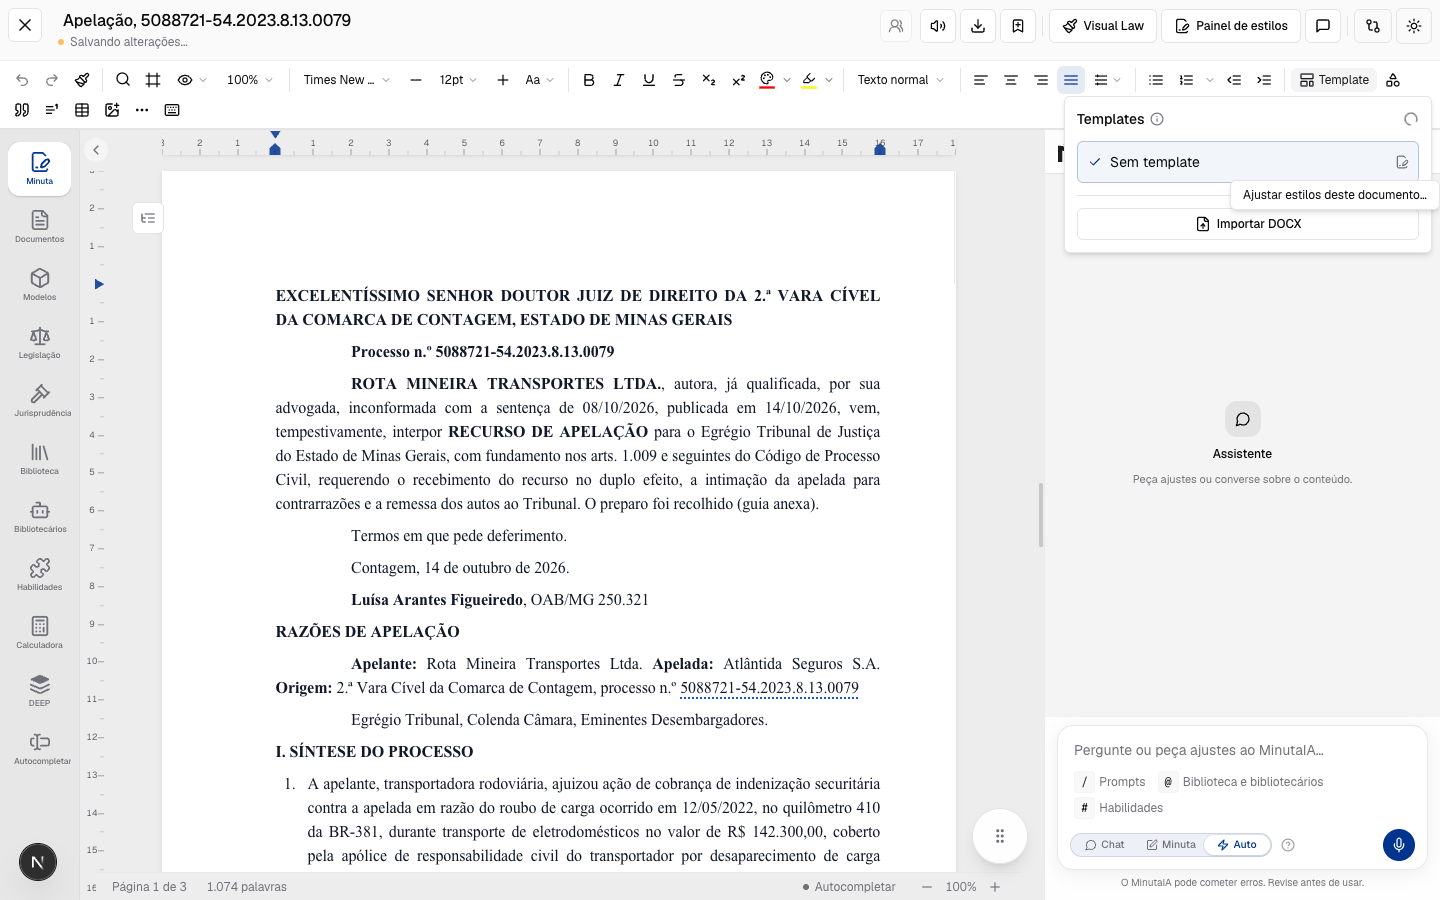This screenshot has height=900, width=1440.
Task: Open the 12pt font size dropdown
Action: pos(458,80)
